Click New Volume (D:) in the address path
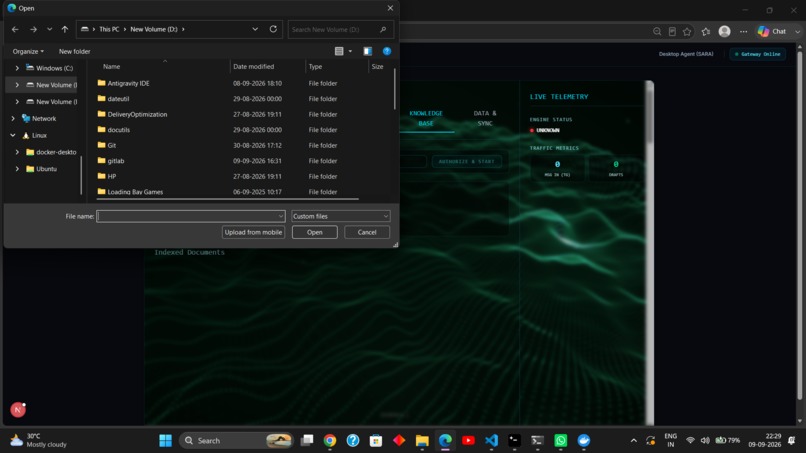806x453 pixels. [154, 29]
